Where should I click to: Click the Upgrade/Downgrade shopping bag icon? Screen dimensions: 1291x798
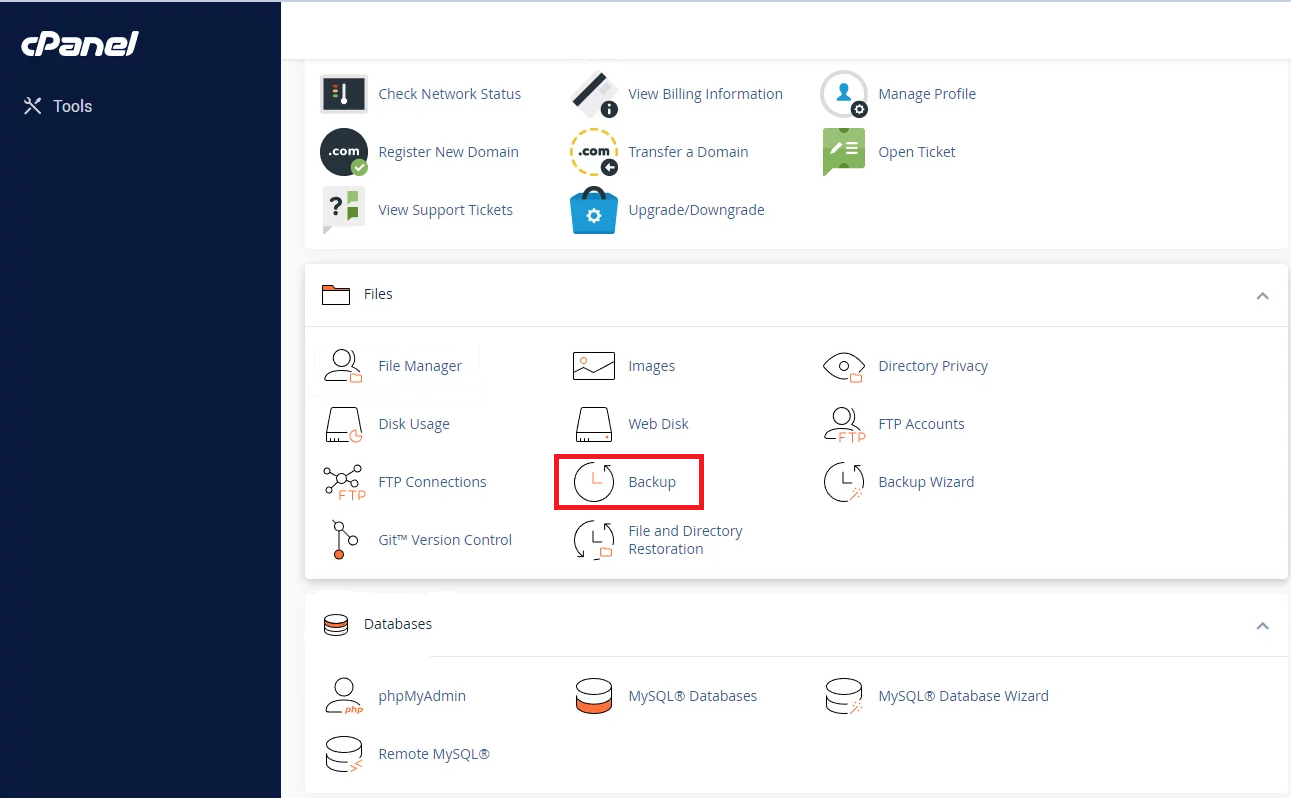pyautogui.click(x=594, y=210)
